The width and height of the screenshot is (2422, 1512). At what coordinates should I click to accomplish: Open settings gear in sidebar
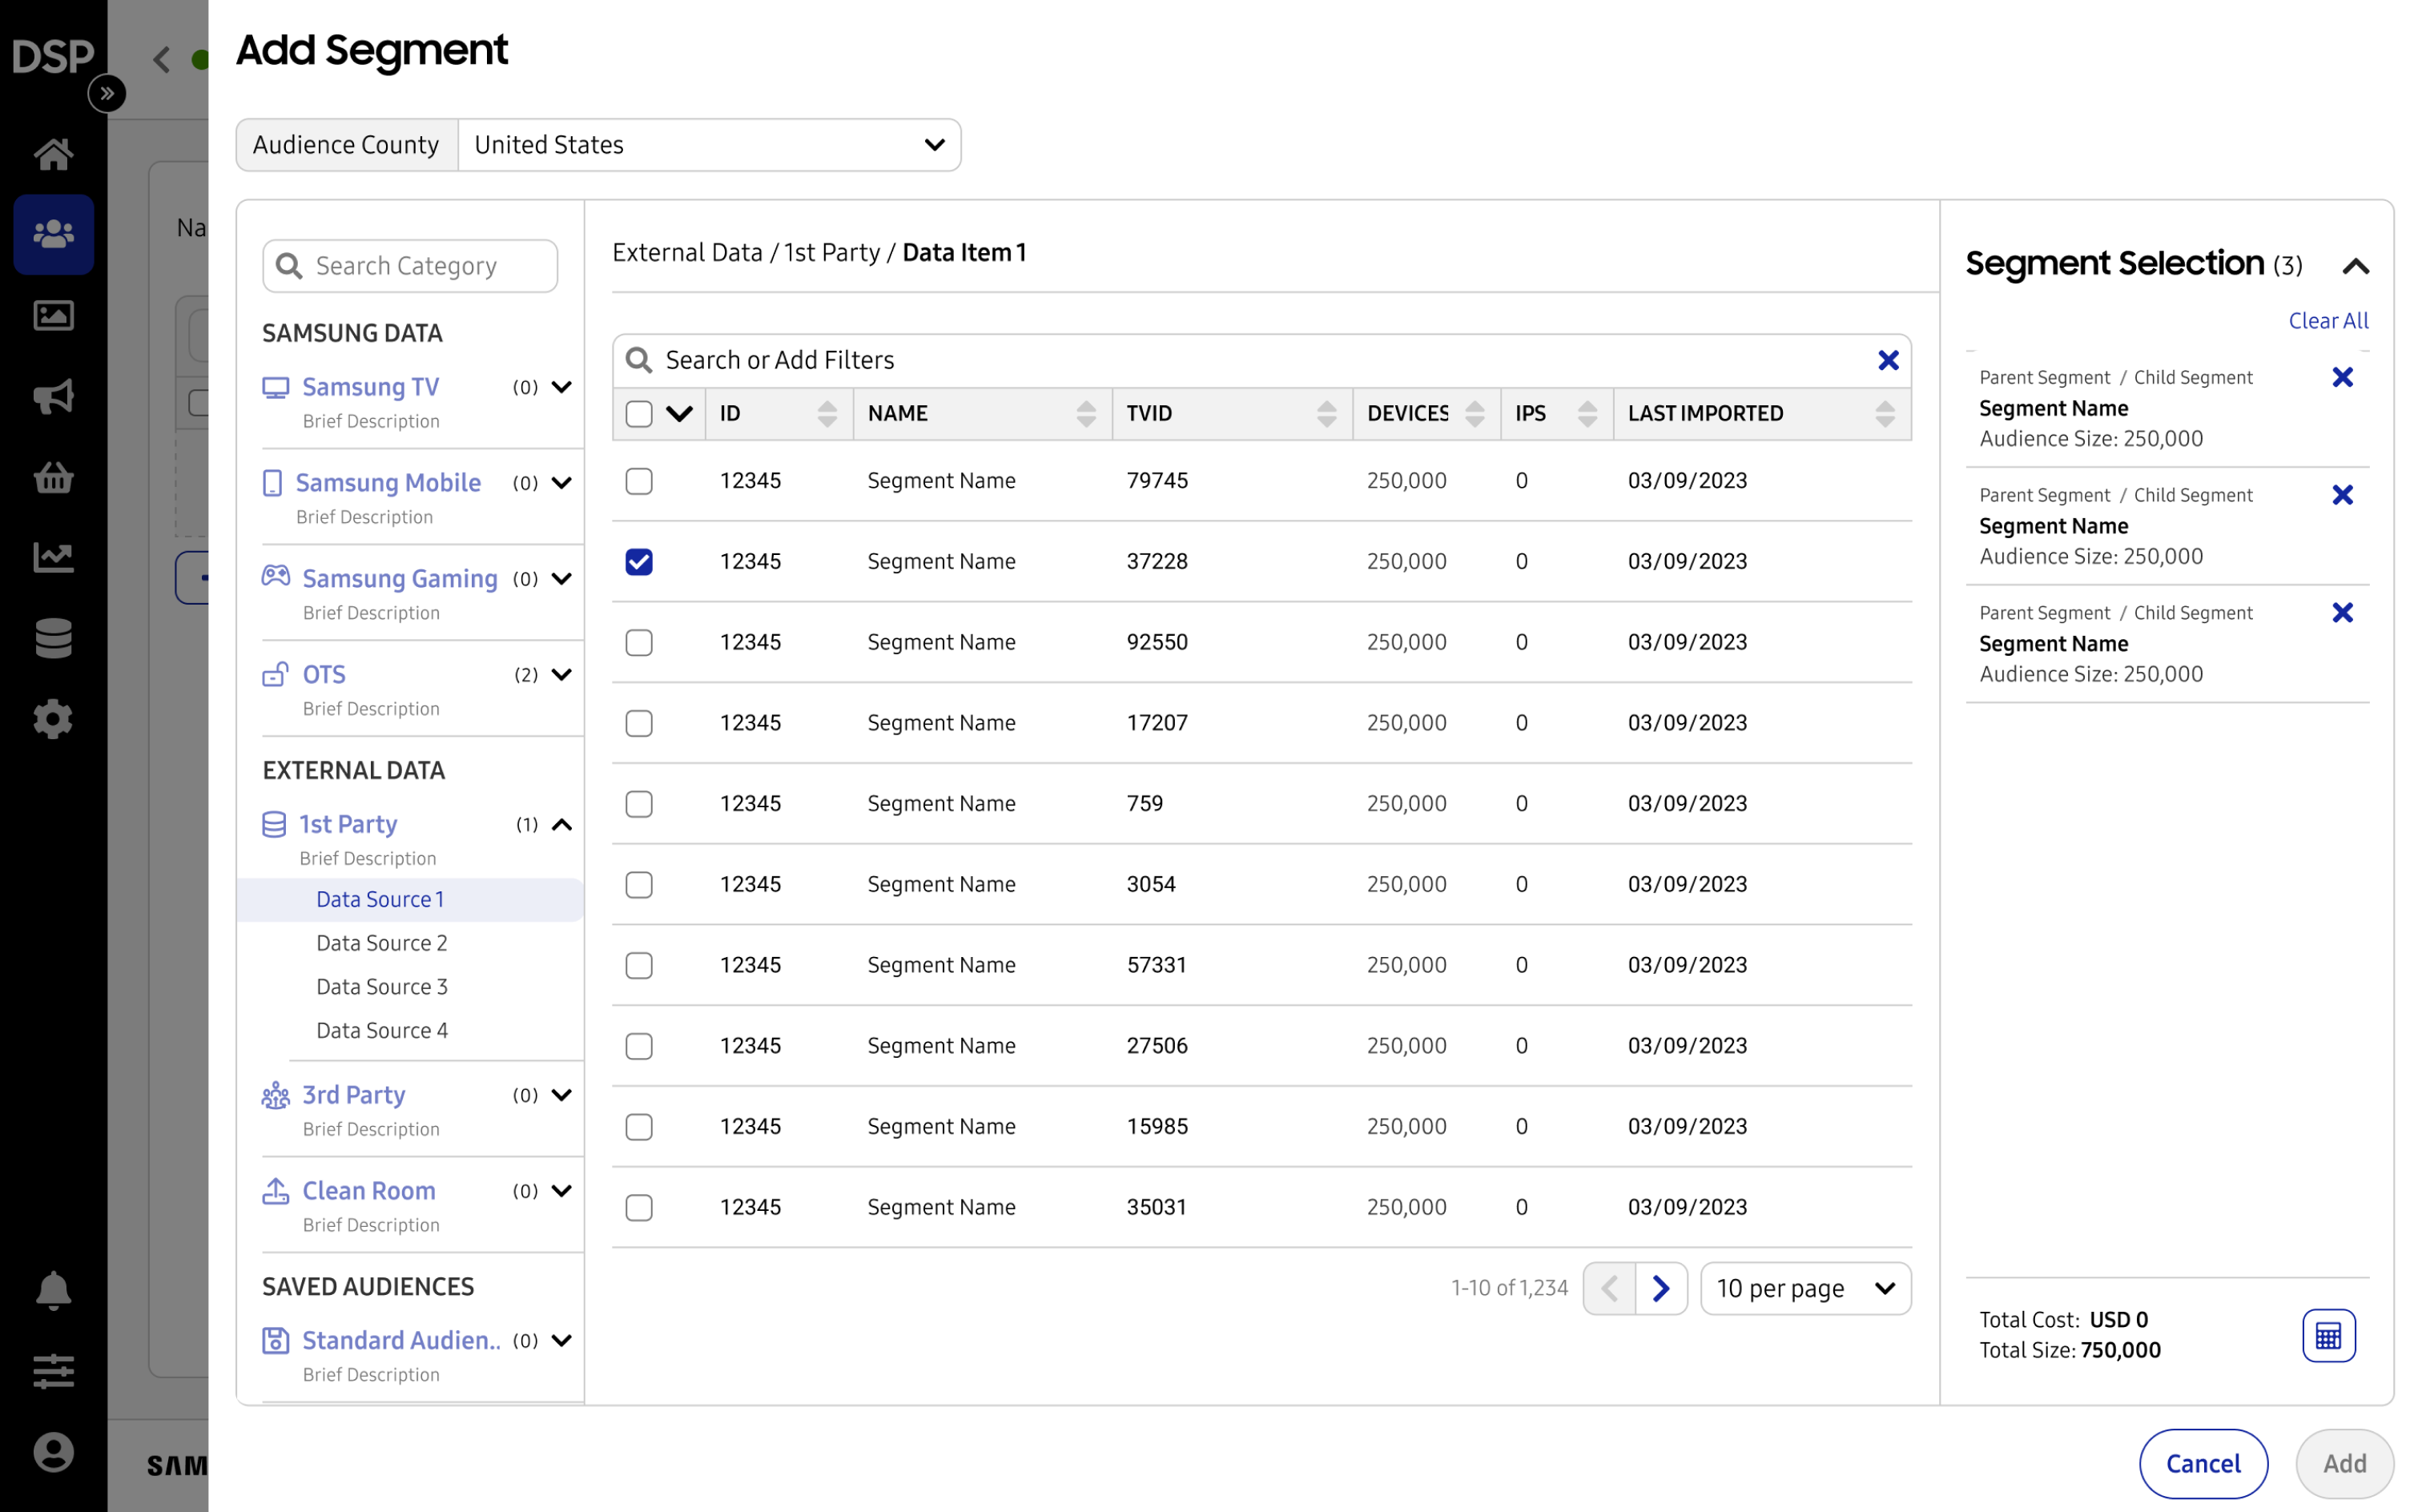(x=53, y=719)
